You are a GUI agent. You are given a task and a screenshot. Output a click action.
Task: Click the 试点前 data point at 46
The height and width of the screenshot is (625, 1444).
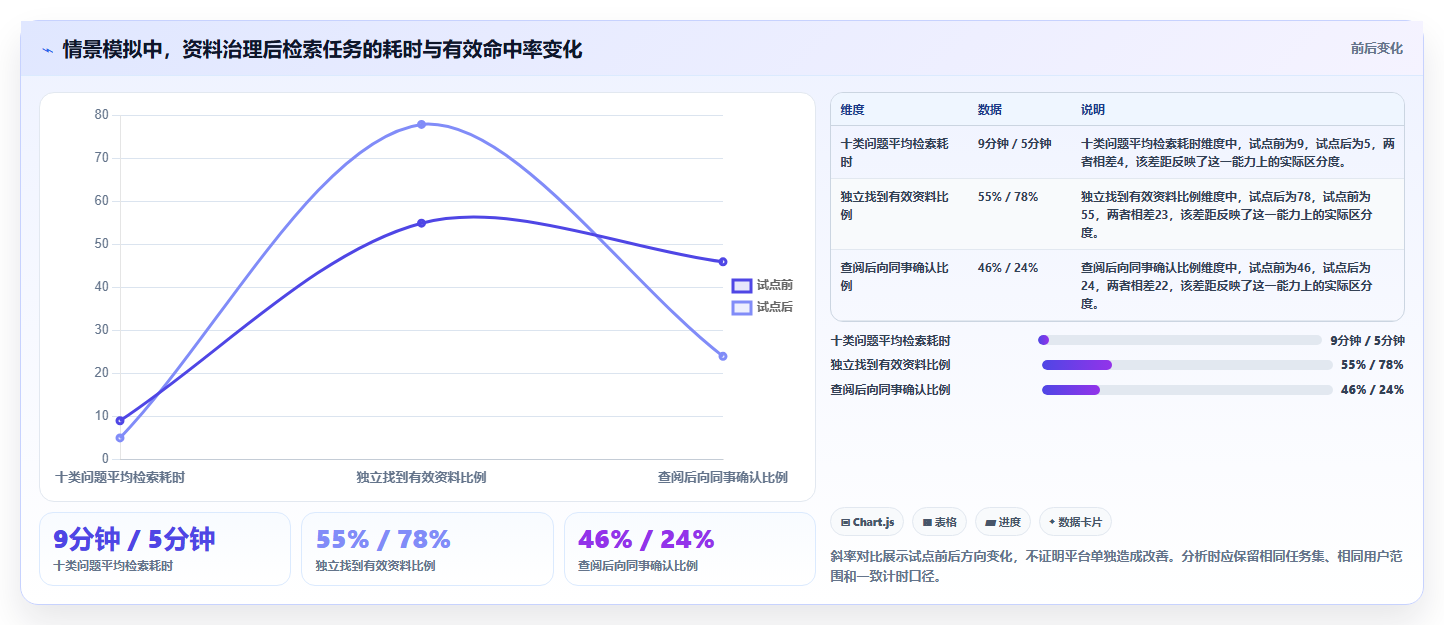722,262
